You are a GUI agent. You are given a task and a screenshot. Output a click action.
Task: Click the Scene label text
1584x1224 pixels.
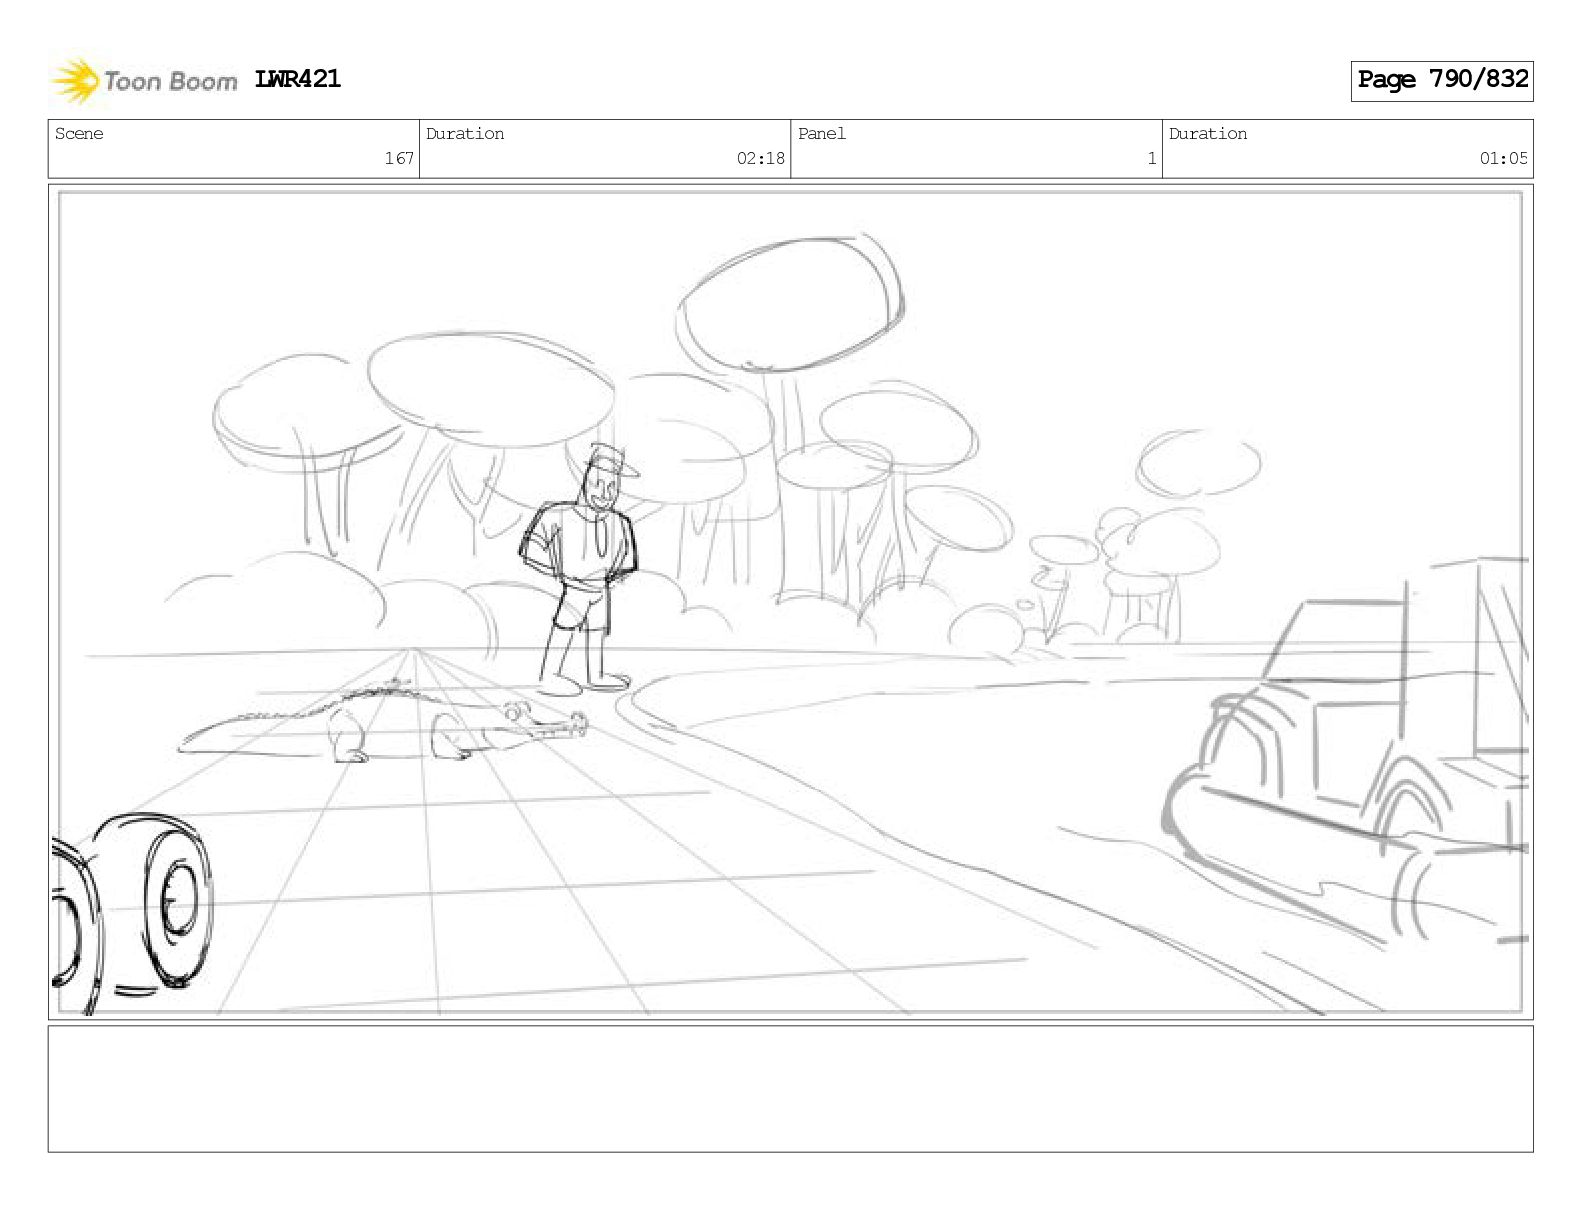point(79,134)
